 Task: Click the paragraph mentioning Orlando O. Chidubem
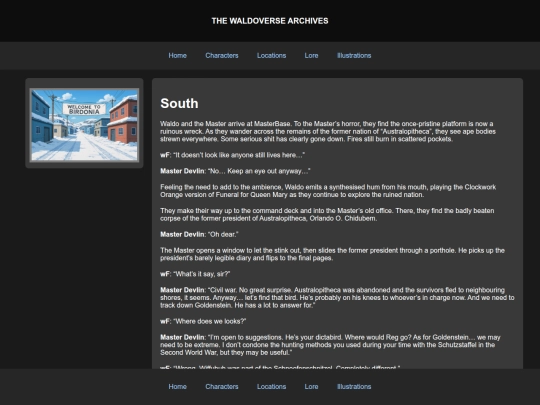(x=327, y=214)
